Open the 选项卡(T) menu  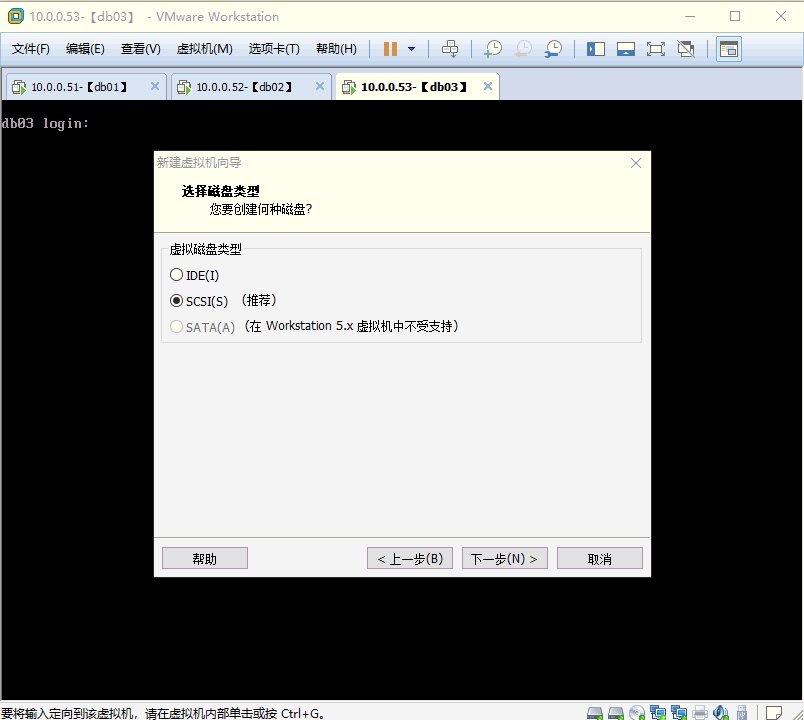[274, 49]
